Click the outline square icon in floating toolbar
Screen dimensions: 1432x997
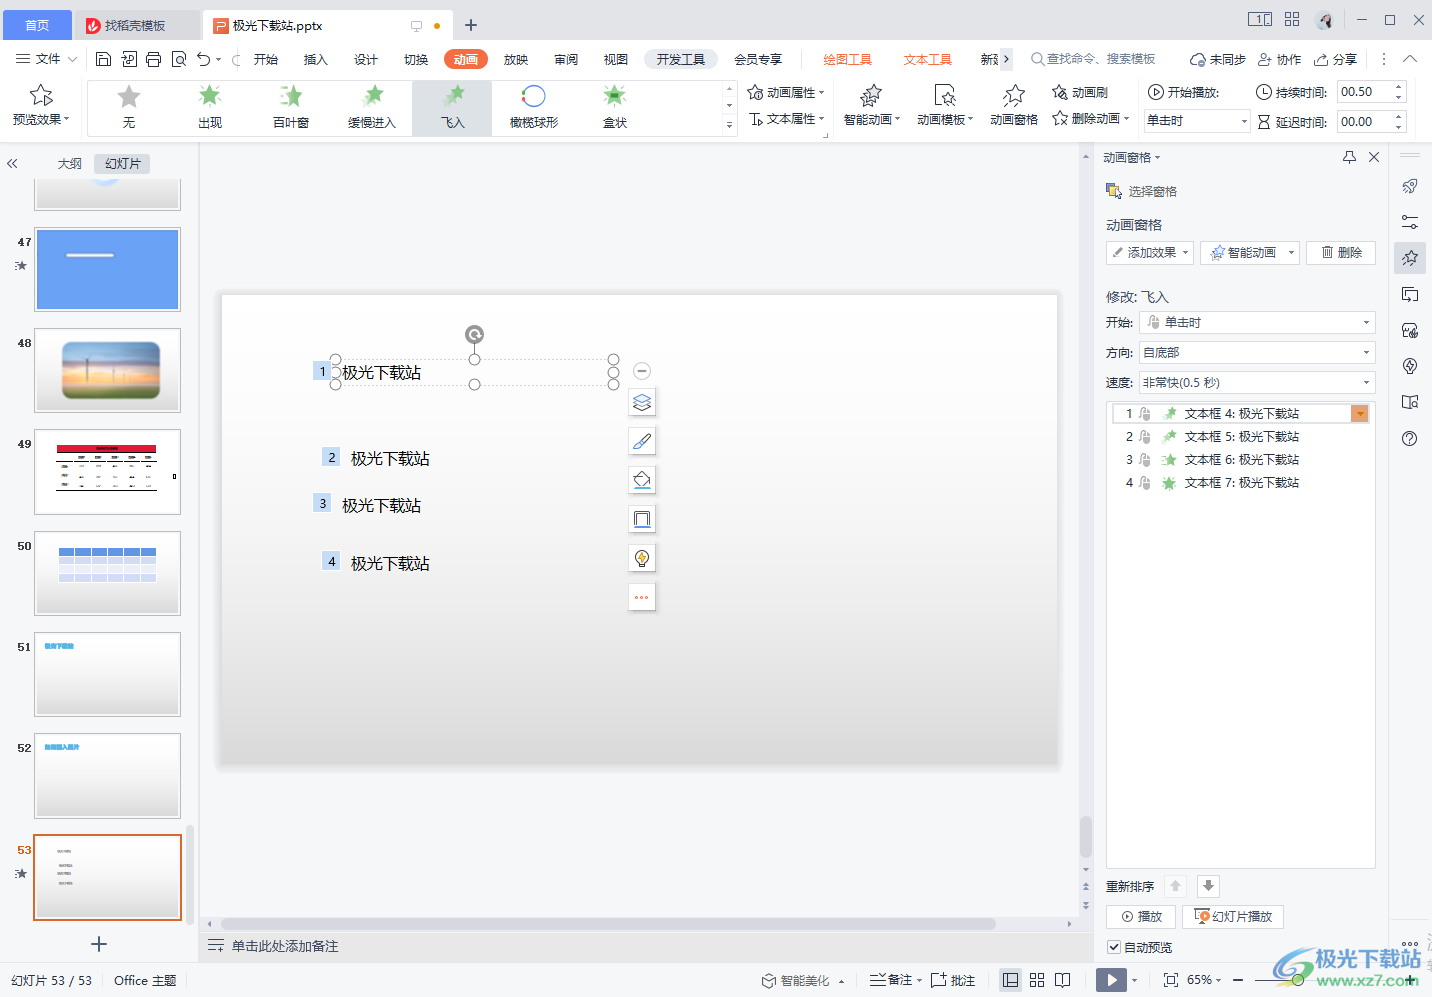coord(642,519)
